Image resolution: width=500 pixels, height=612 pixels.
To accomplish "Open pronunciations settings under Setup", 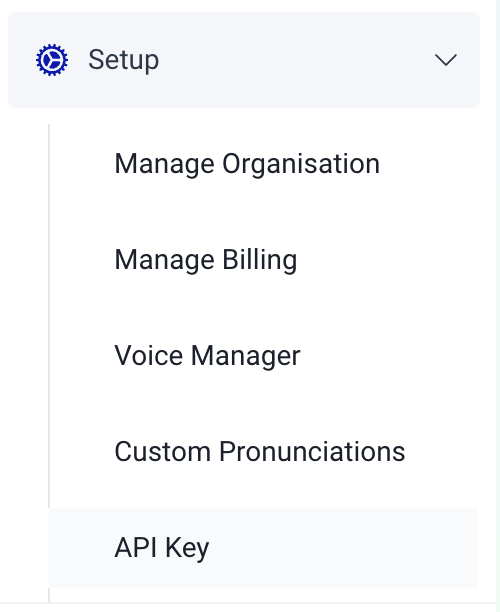I will (260, 452).
